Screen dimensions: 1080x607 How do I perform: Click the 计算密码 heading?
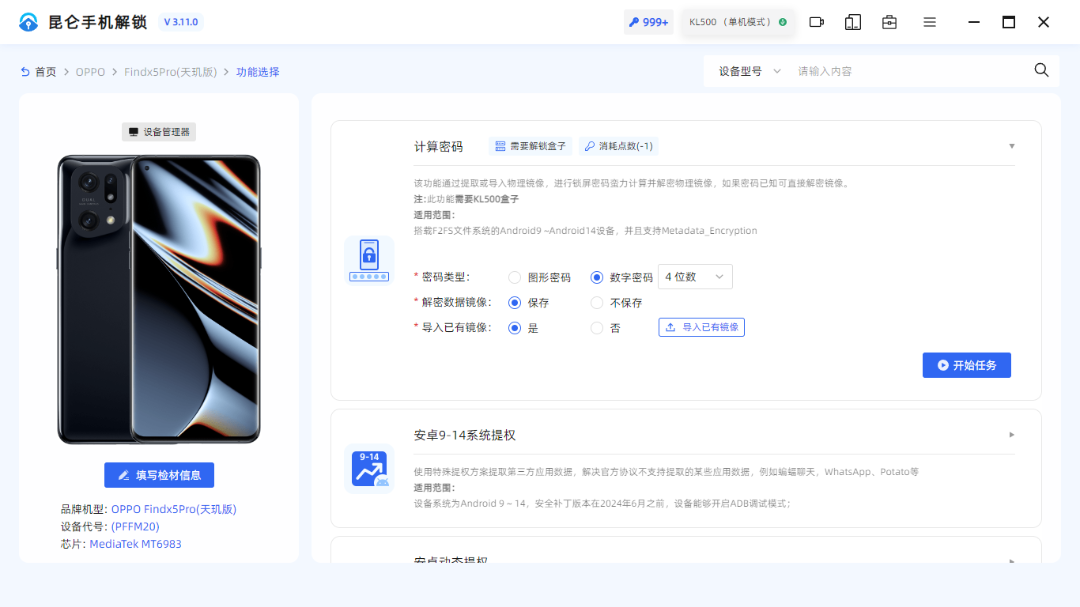pyautogui.click(x=438, y=147)
